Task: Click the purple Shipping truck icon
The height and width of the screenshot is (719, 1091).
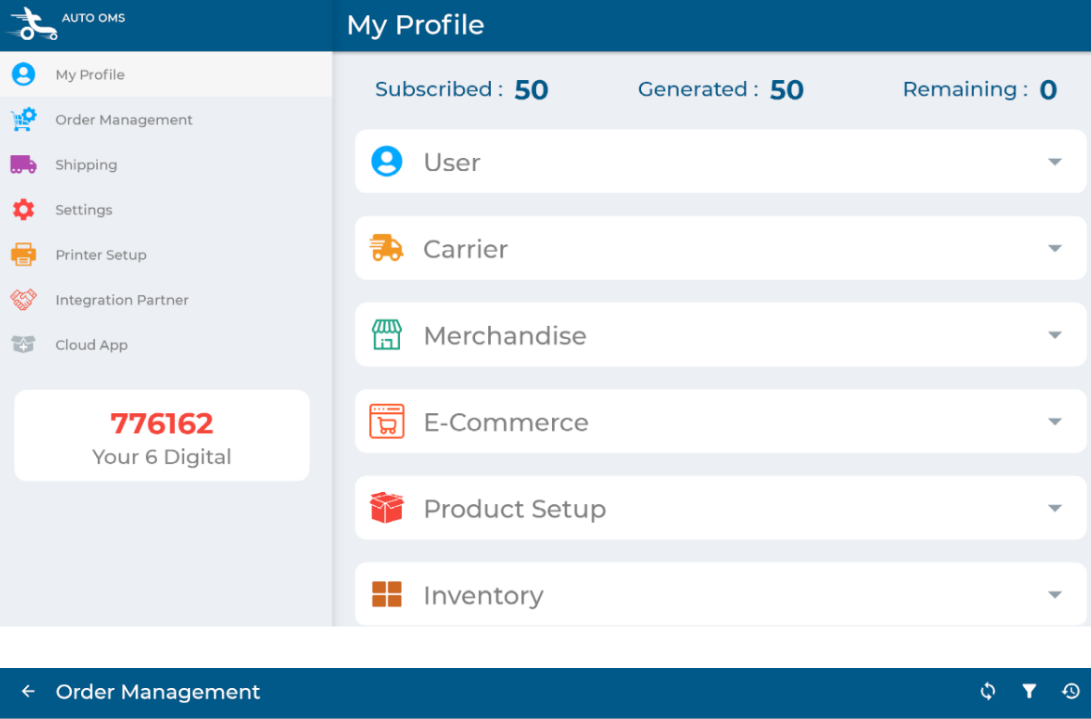Action: pyautogui.click(x=24, y=164)
